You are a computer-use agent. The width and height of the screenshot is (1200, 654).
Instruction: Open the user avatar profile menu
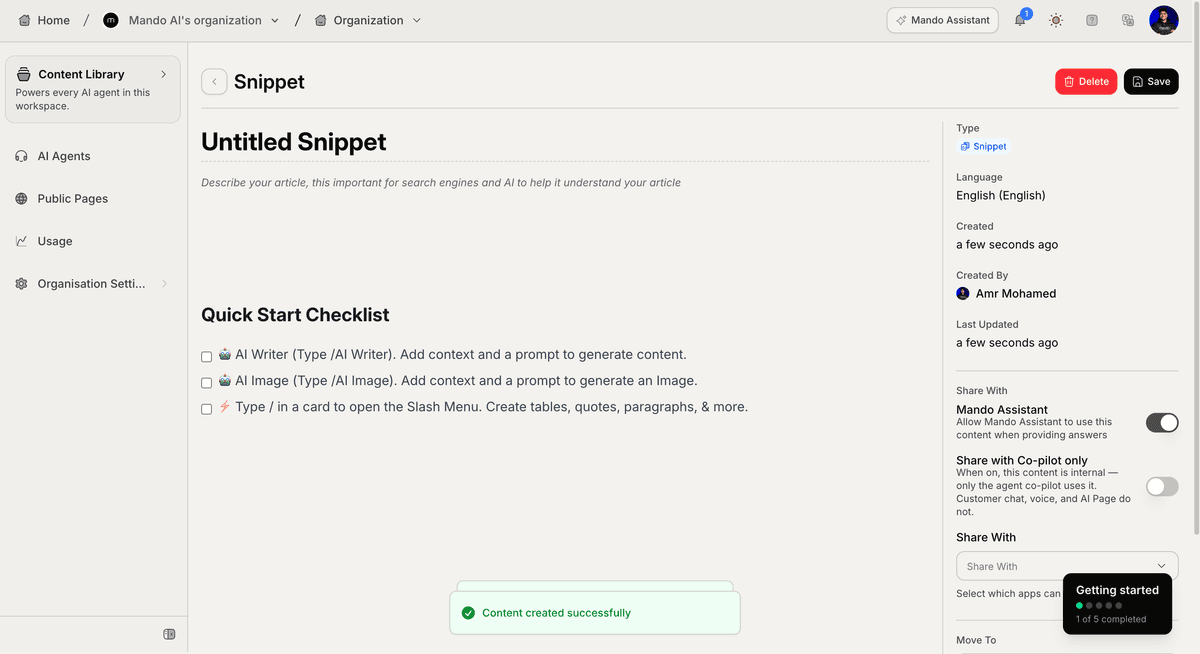[x=1164, y=20]
